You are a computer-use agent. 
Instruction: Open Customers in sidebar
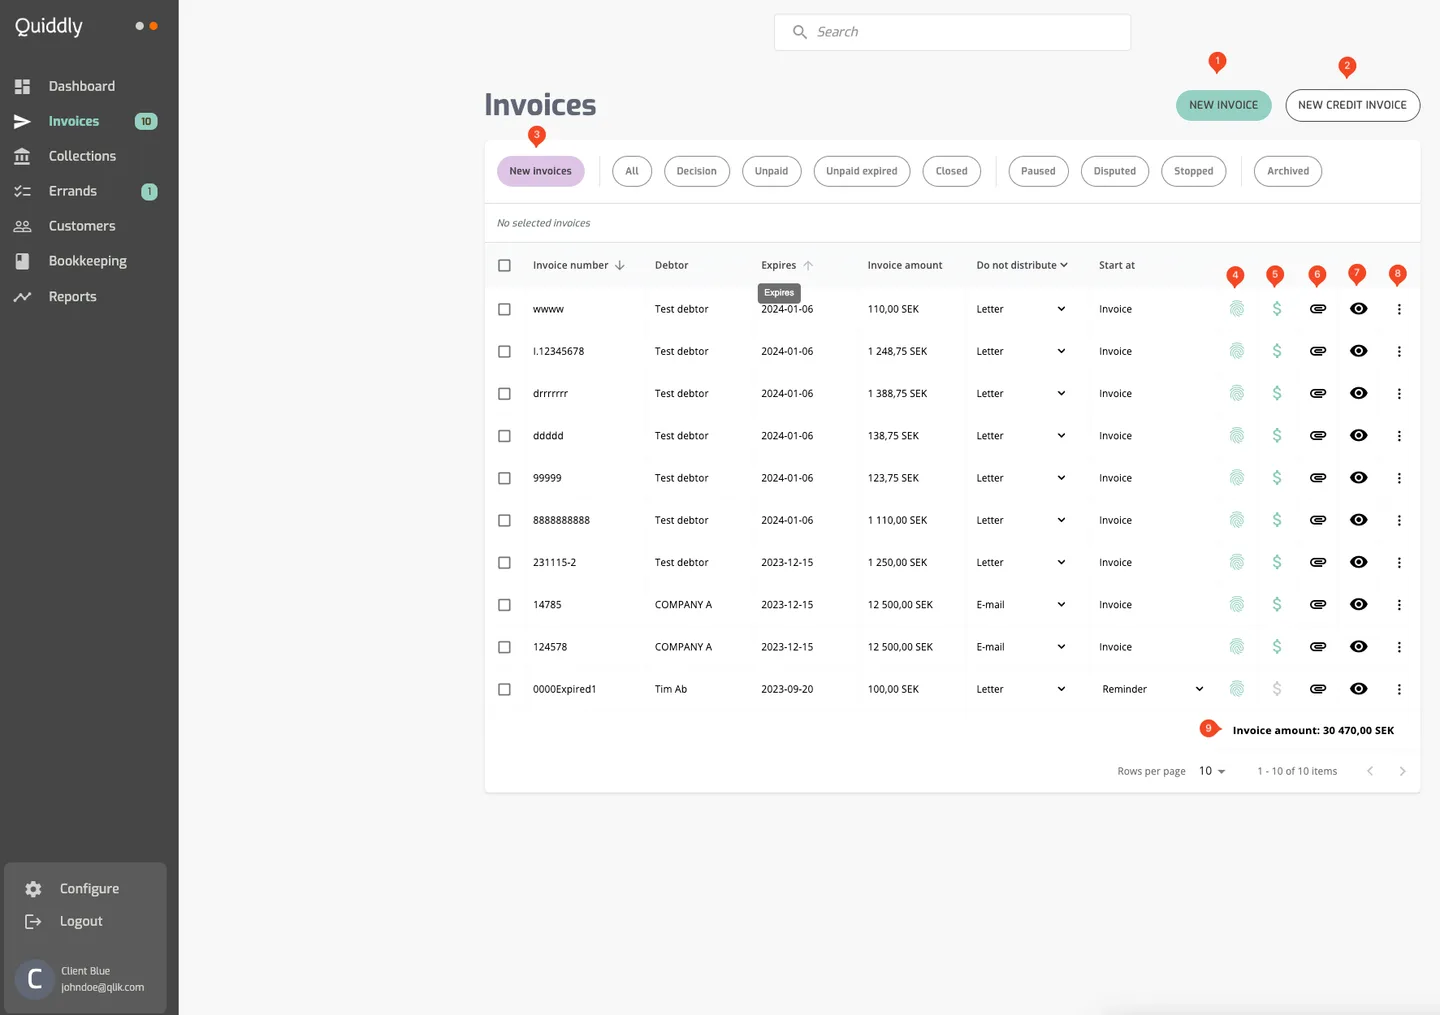[82, 226]
